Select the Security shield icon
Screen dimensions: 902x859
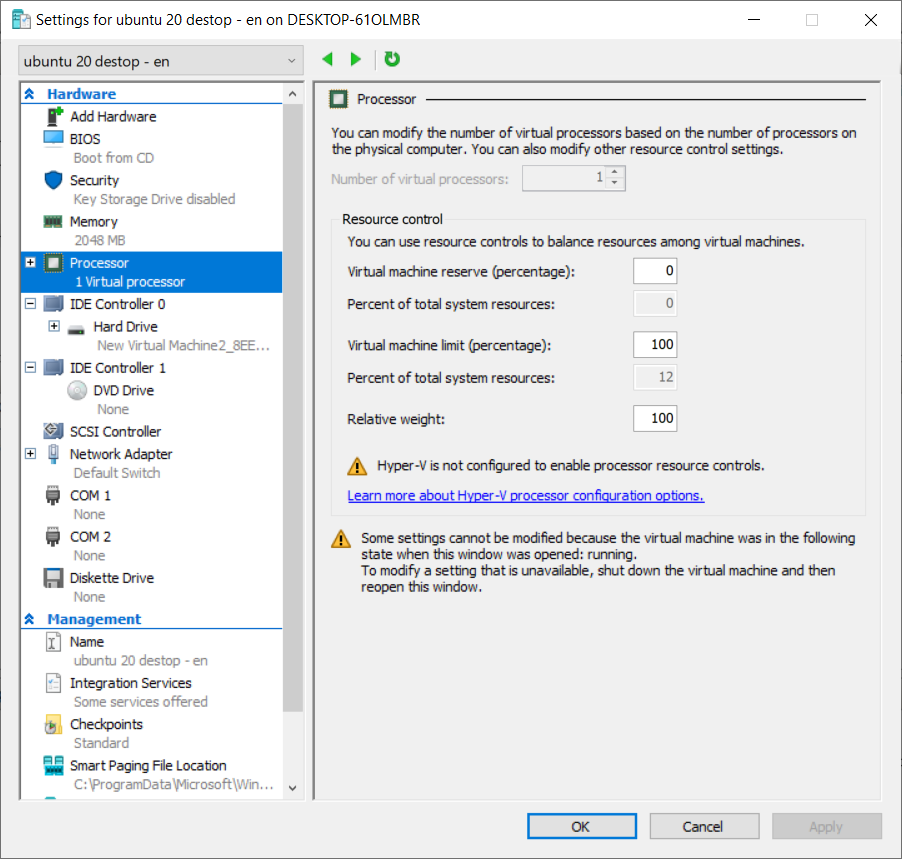(x=53, y=180)
